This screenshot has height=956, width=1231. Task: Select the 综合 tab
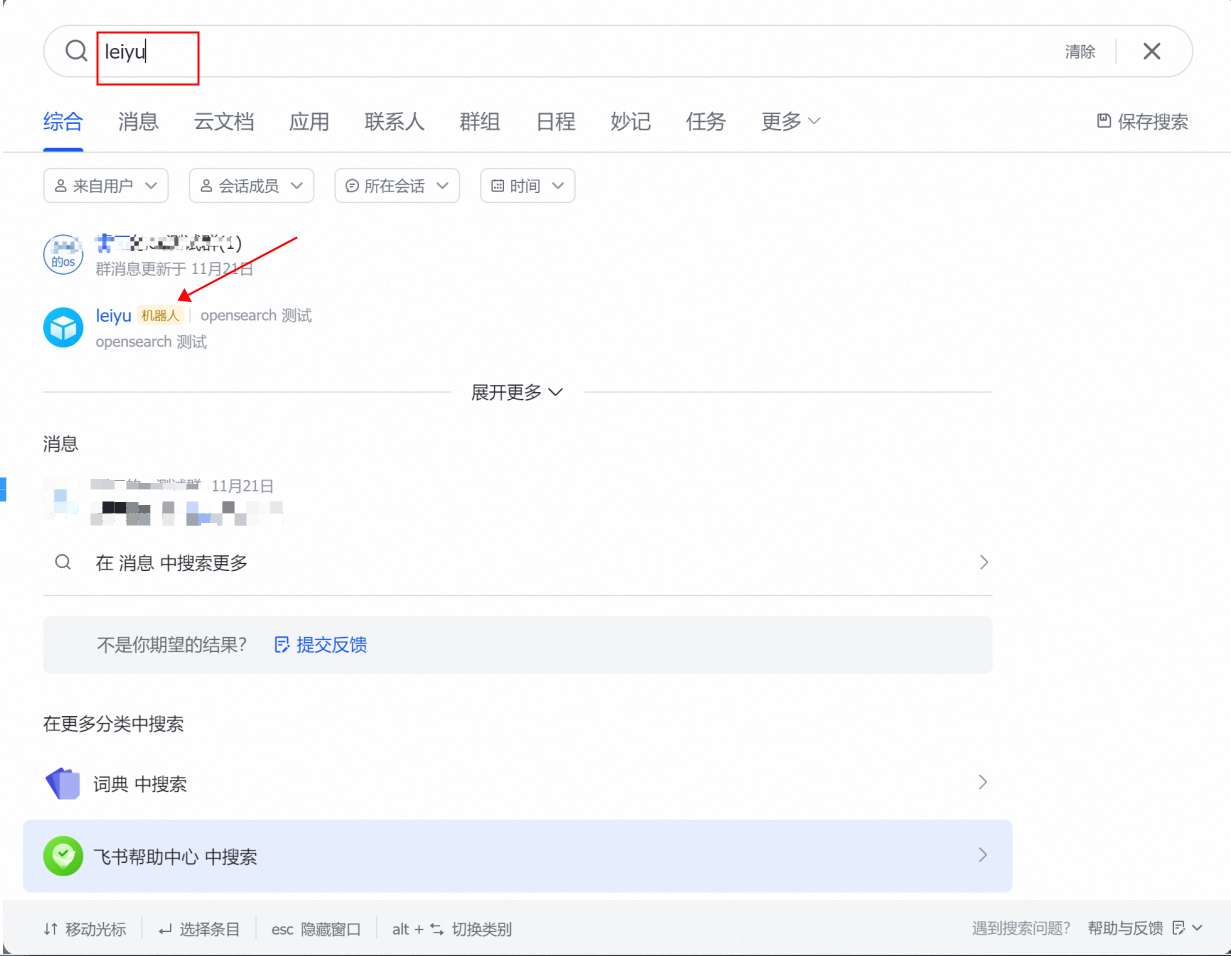(63, 122)
